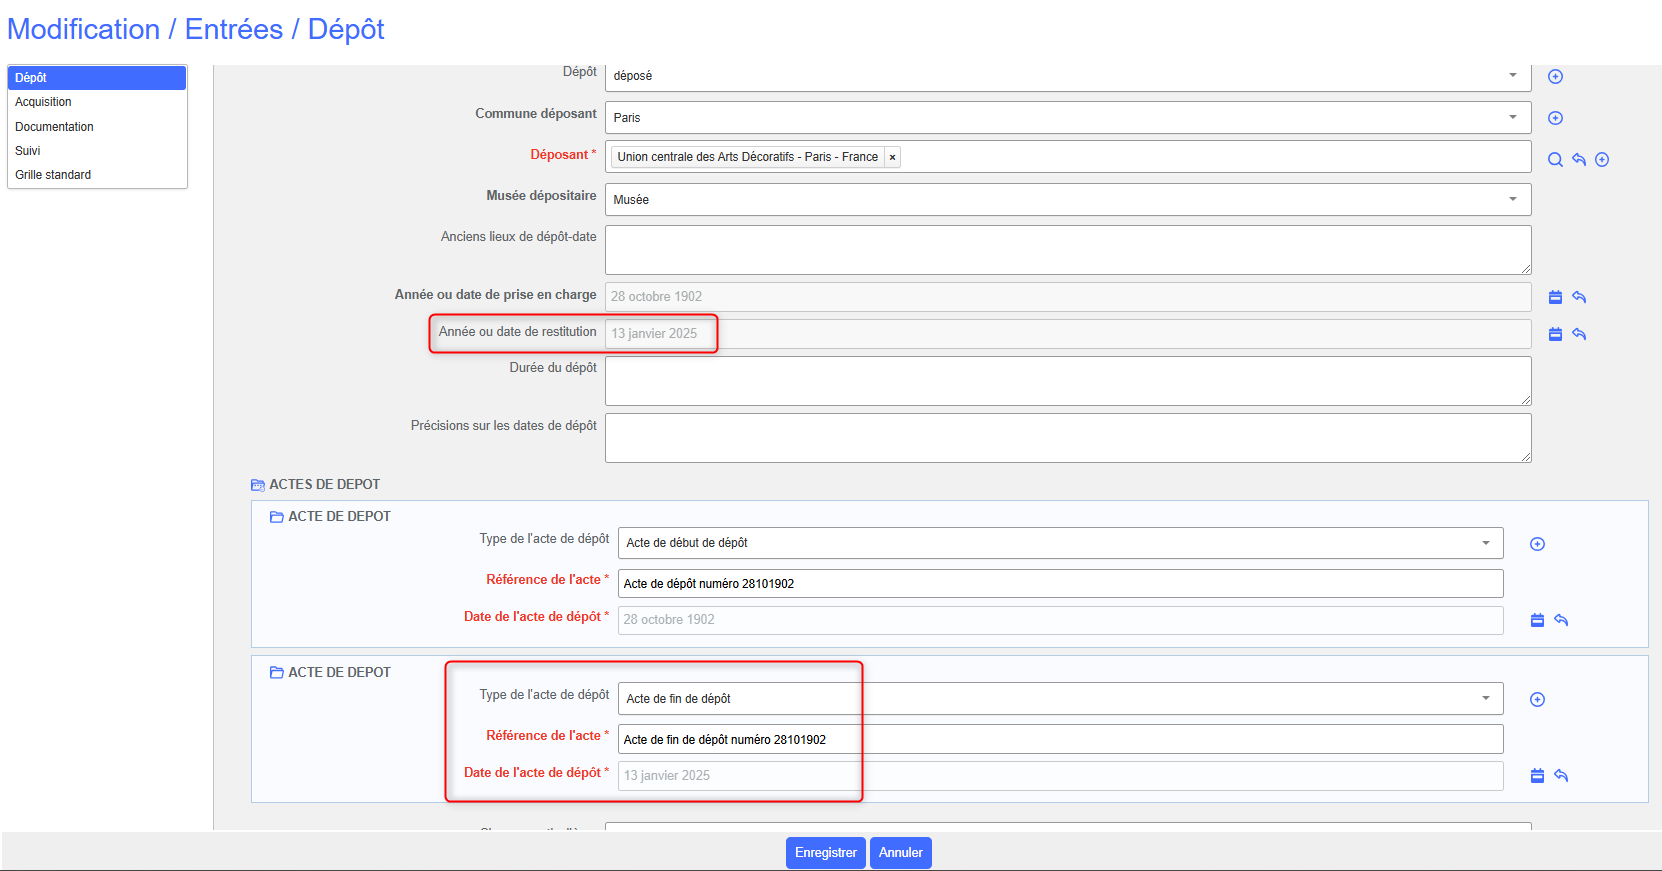Image resolution: width=1662 pixels, height=871 pixels.
Task: Reset the date de restitution with undo arrow
Action: 1579,334
